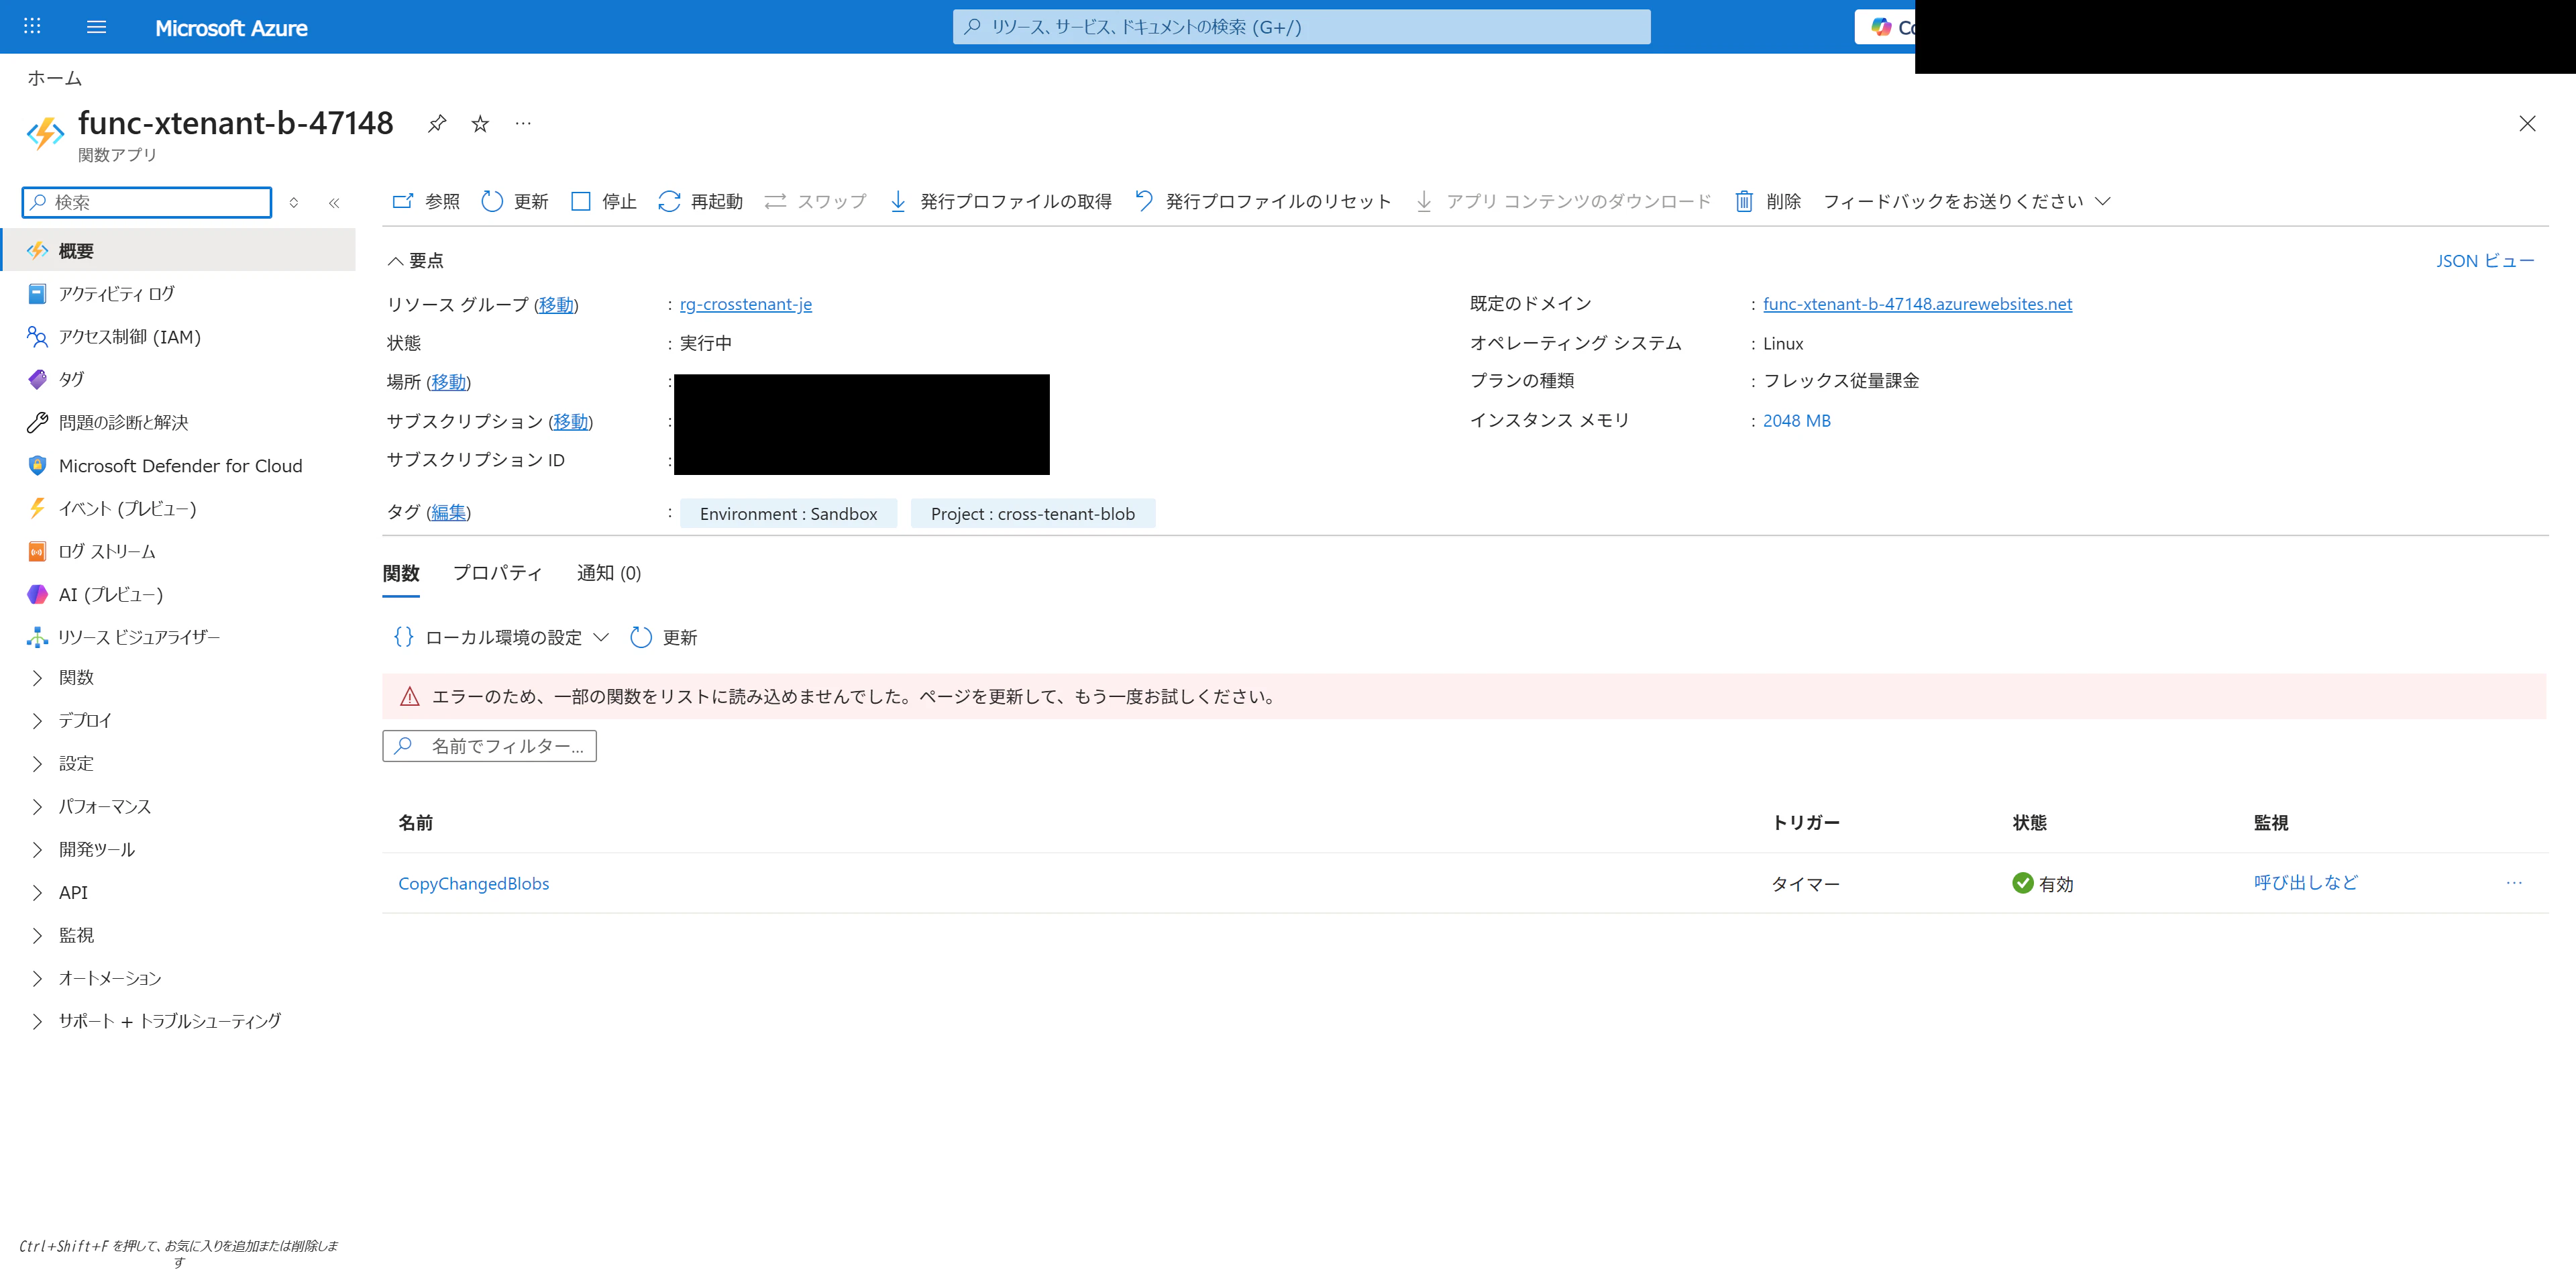This screenshot has width=2576, height=1276.
Task: Switch to the 通知 (0) tab
Action: [609, 573]
